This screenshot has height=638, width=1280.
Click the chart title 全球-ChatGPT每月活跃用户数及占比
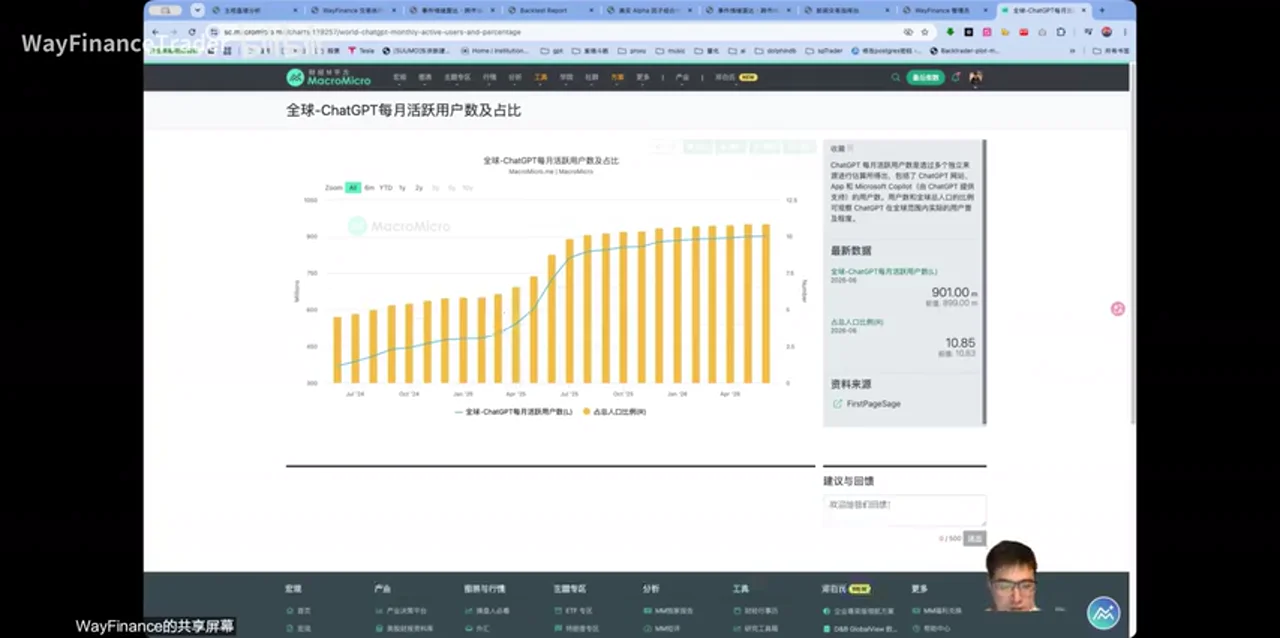coord(551,160)
